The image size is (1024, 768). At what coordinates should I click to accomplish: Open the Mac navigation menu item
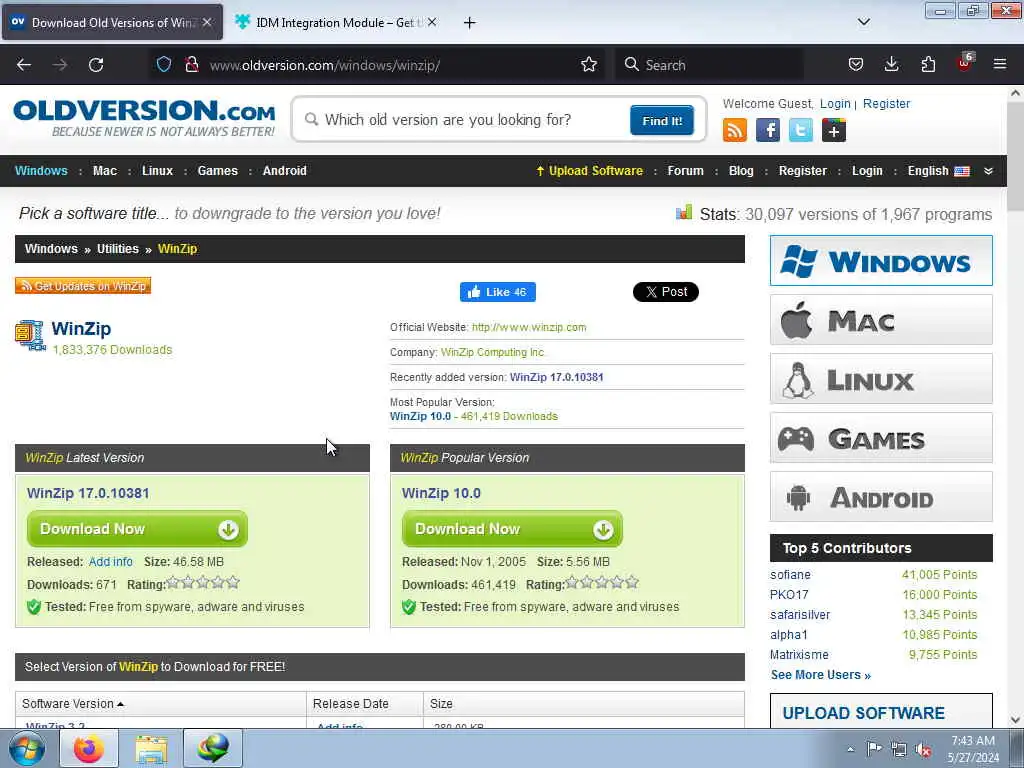[x=104, y=170]
